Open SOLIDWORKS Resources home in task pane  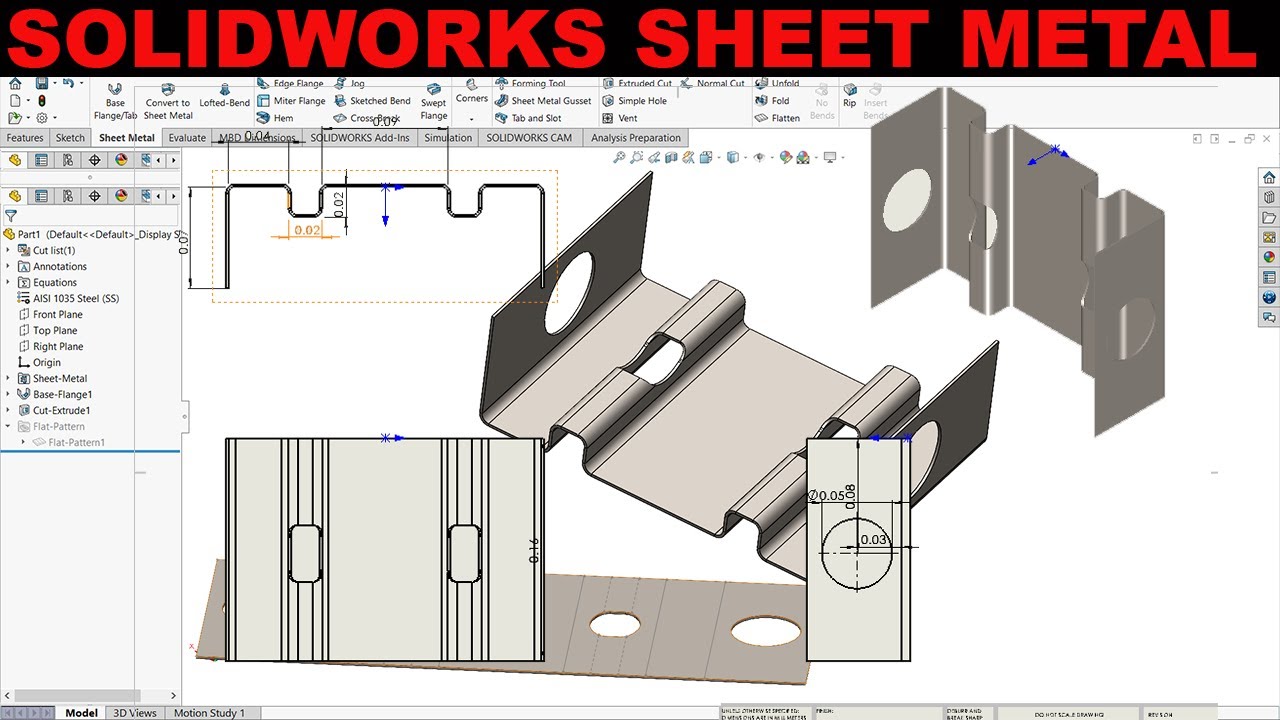(1269, 177)
